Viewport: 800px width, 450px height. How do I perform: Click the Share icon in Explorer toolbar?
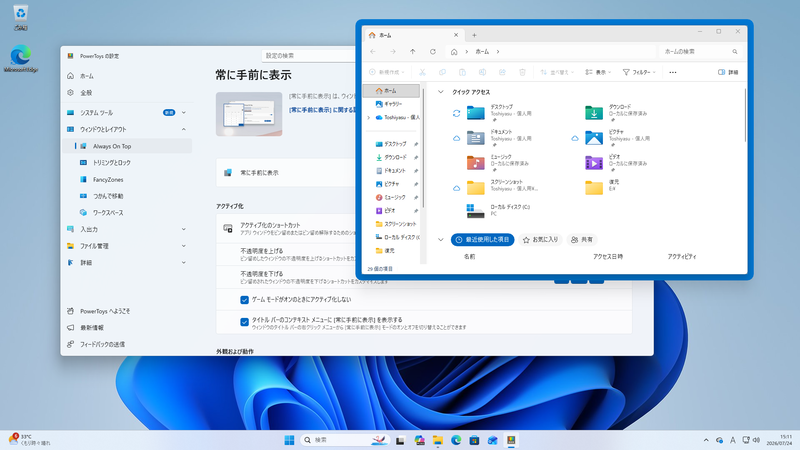point(503,72)
